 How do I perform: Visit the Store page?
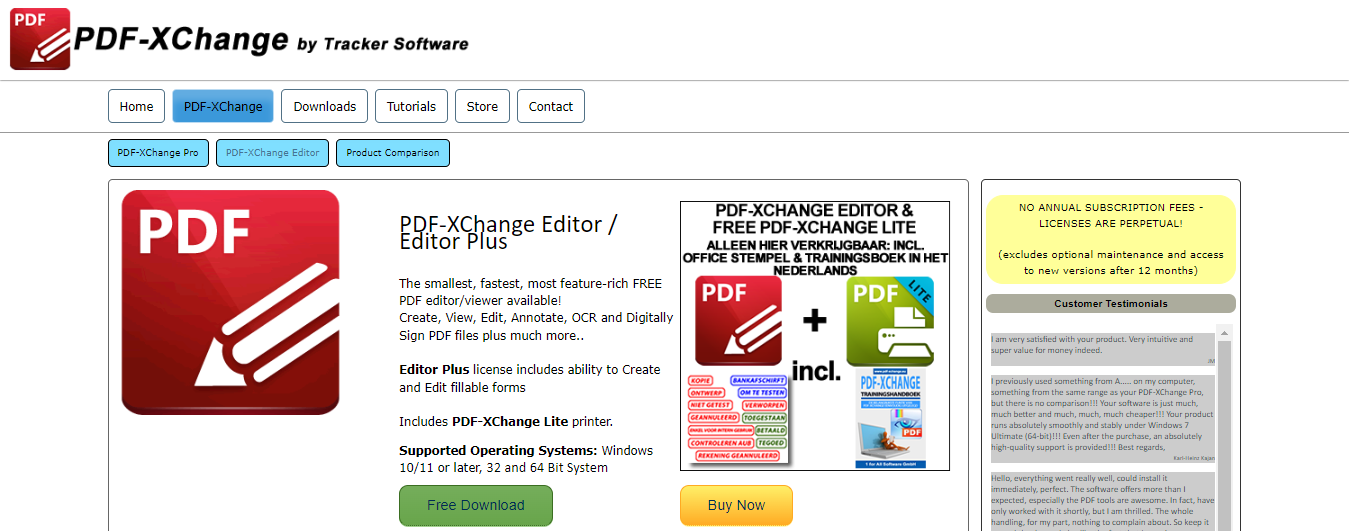(x=482, y=106)
